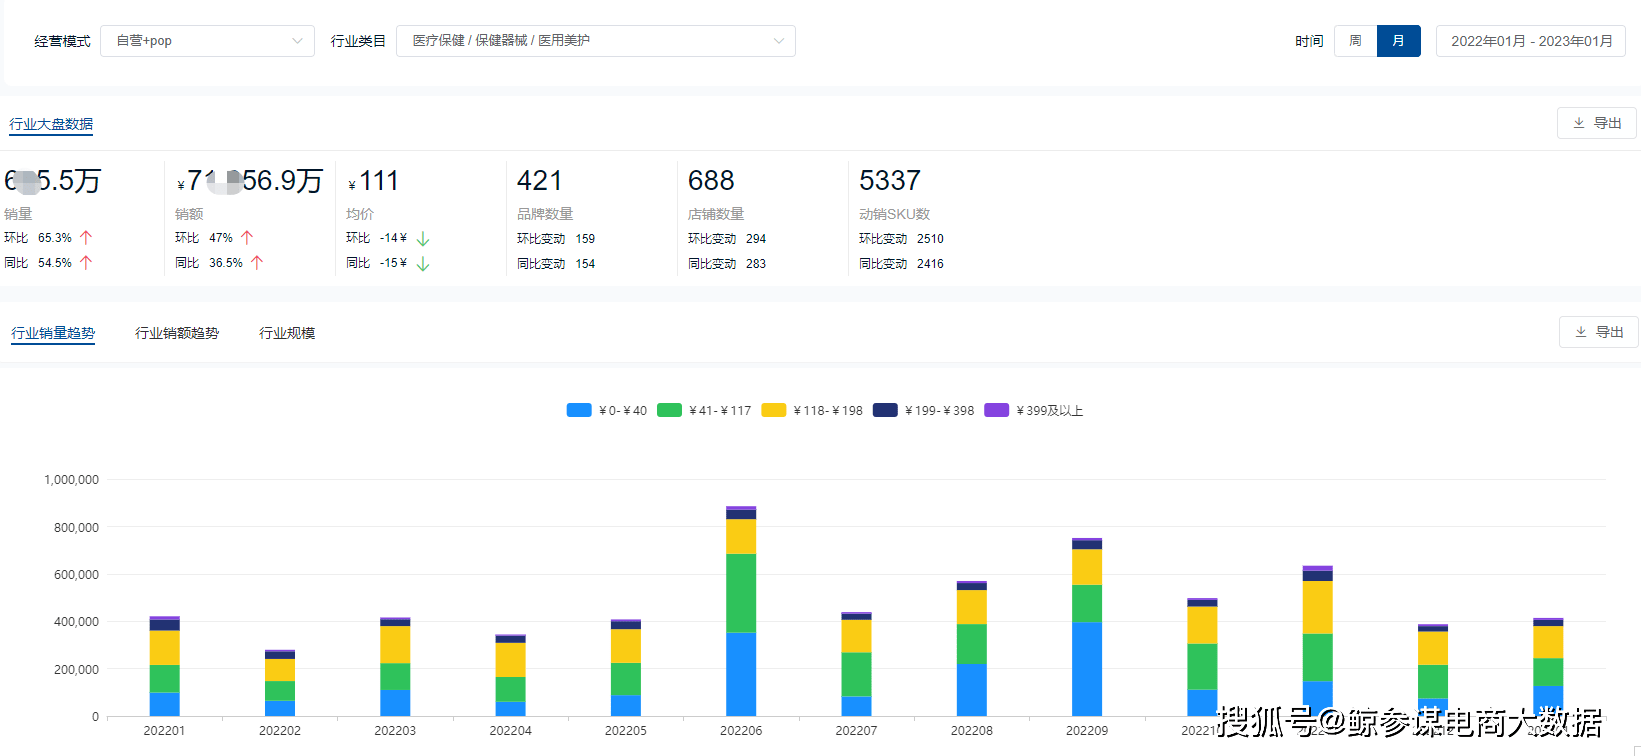The image size is (1641, 756).
Task: Select the 行业销量趋势 tab
Action: tap(53, 333)
